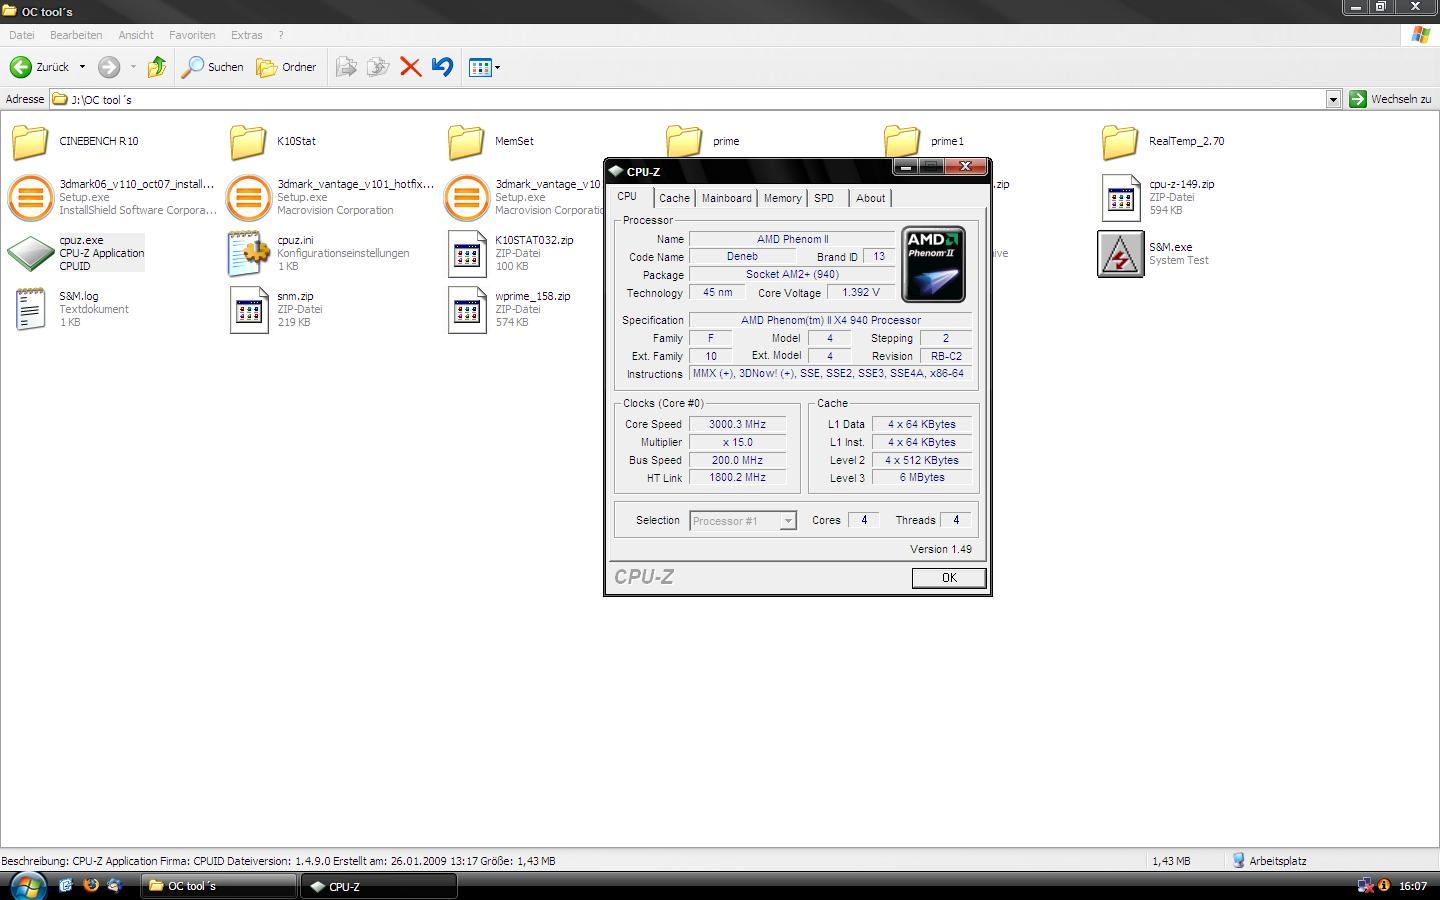Select the S&M.log text document icon
This screenshot has height=900, width=1440.
30,309
